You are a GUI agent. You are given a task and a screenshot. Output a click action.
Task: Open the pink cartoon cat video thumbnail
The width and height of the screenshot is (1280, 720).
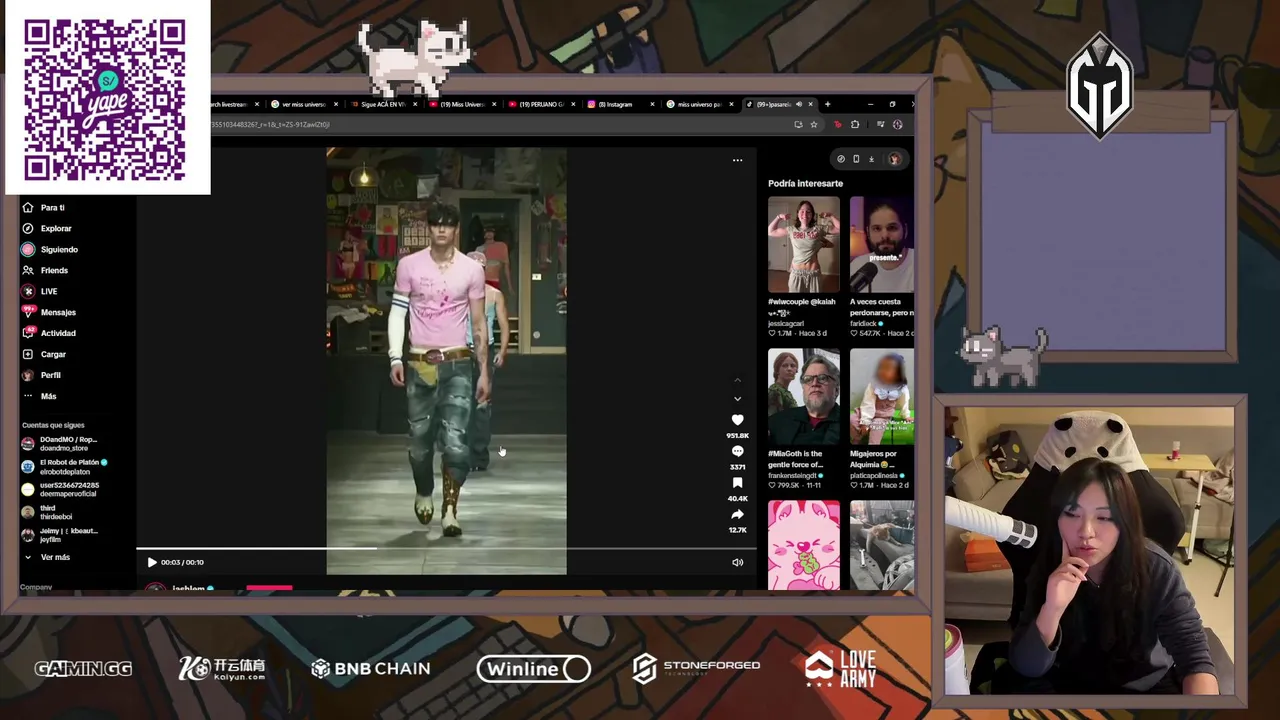804,546
